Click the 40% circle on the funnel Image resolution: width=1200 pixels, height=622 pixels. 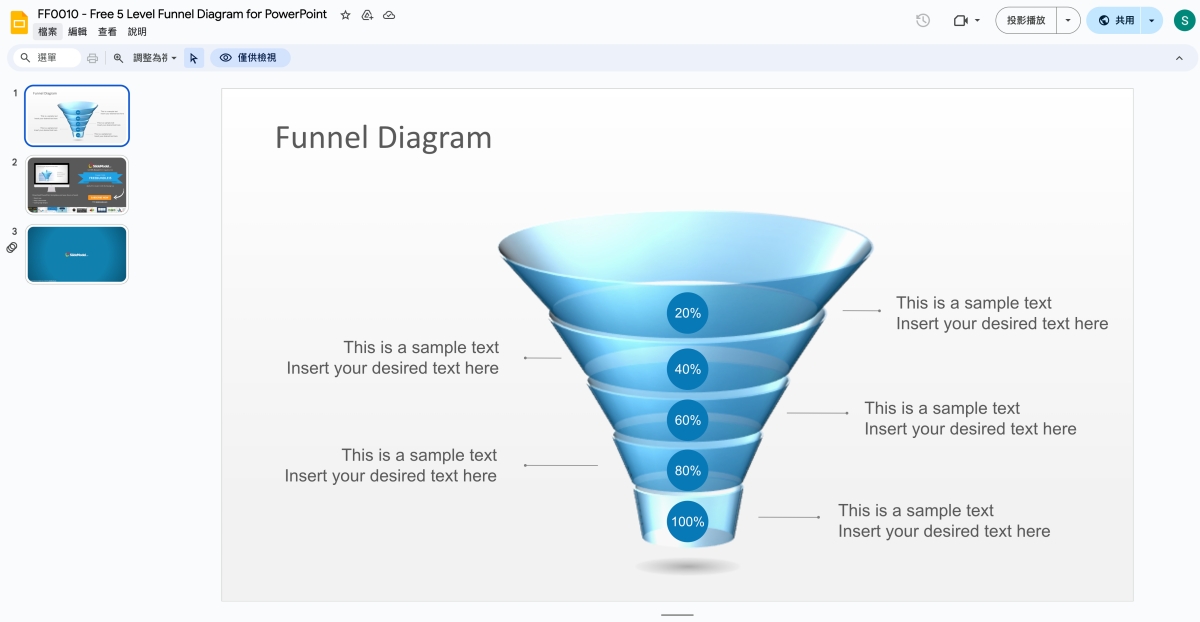[x=688, y=369]
